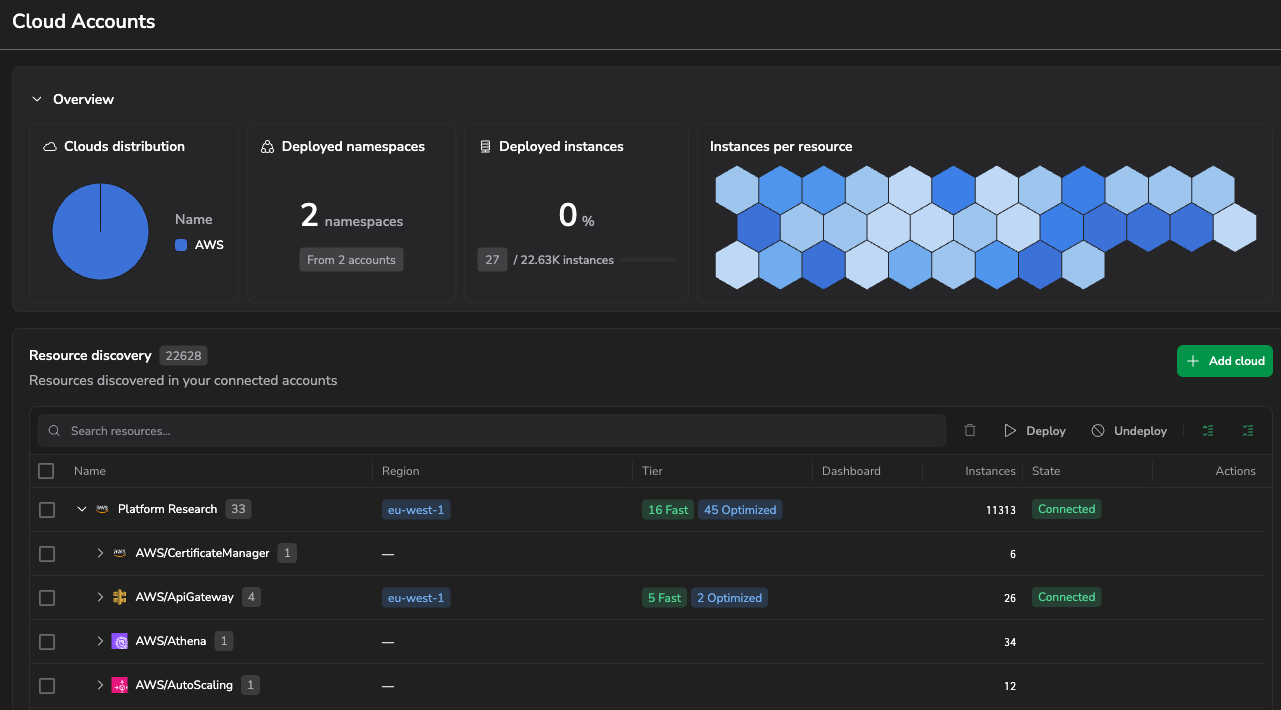Collapse the Overview section chevron
The height and width of the screenshot is (710, 1281).
pyautogui.click(x=37, y=99)
